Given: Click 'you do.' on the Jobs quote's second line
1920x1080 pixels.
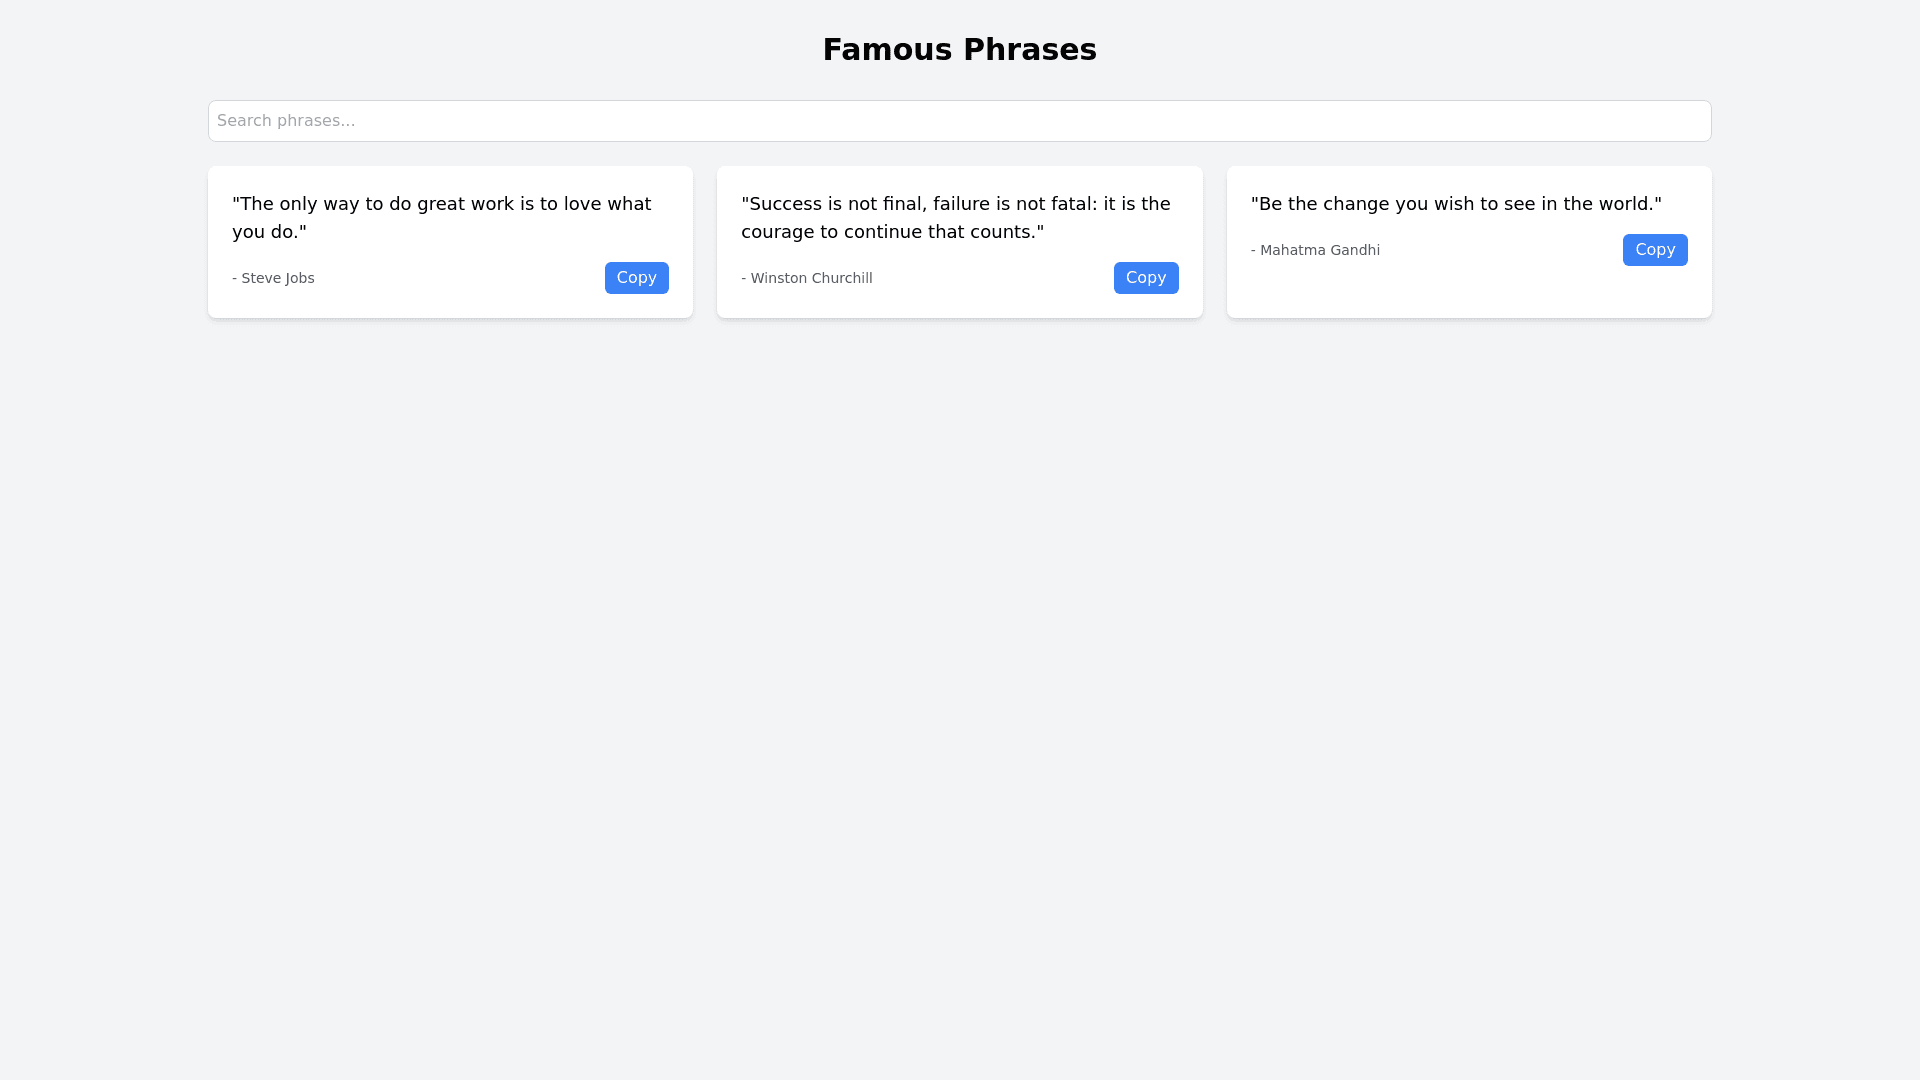Looking at the screenshot, I should pos(269,232).
